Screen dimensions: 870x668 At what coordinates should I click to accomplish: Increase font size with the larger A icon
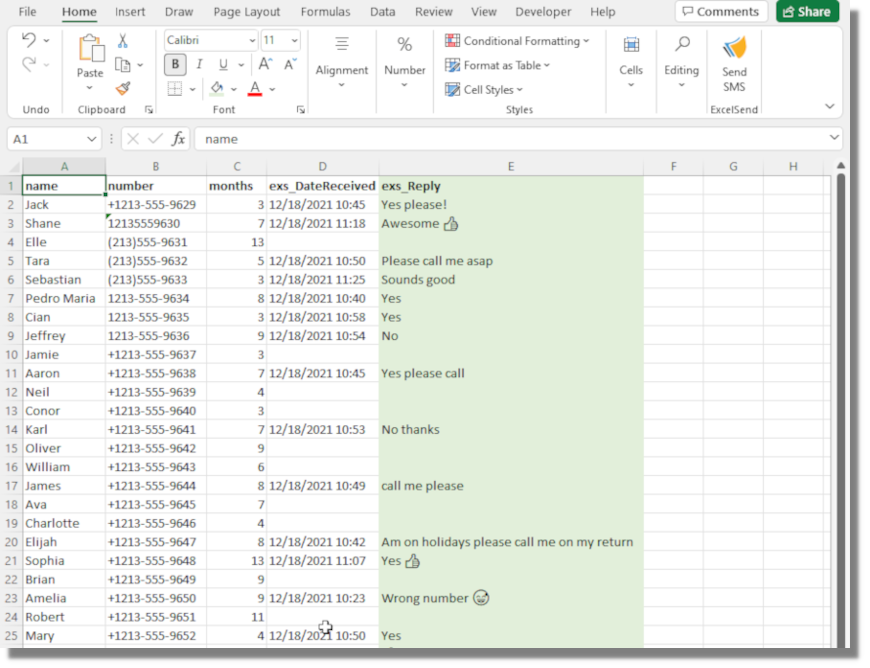coord(265,64)
